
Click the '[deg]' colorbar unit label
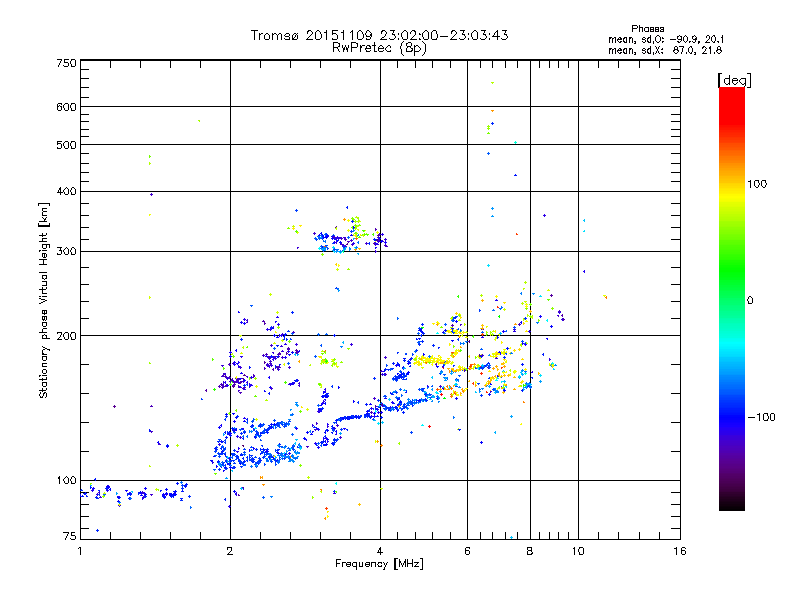click(734, 81)
